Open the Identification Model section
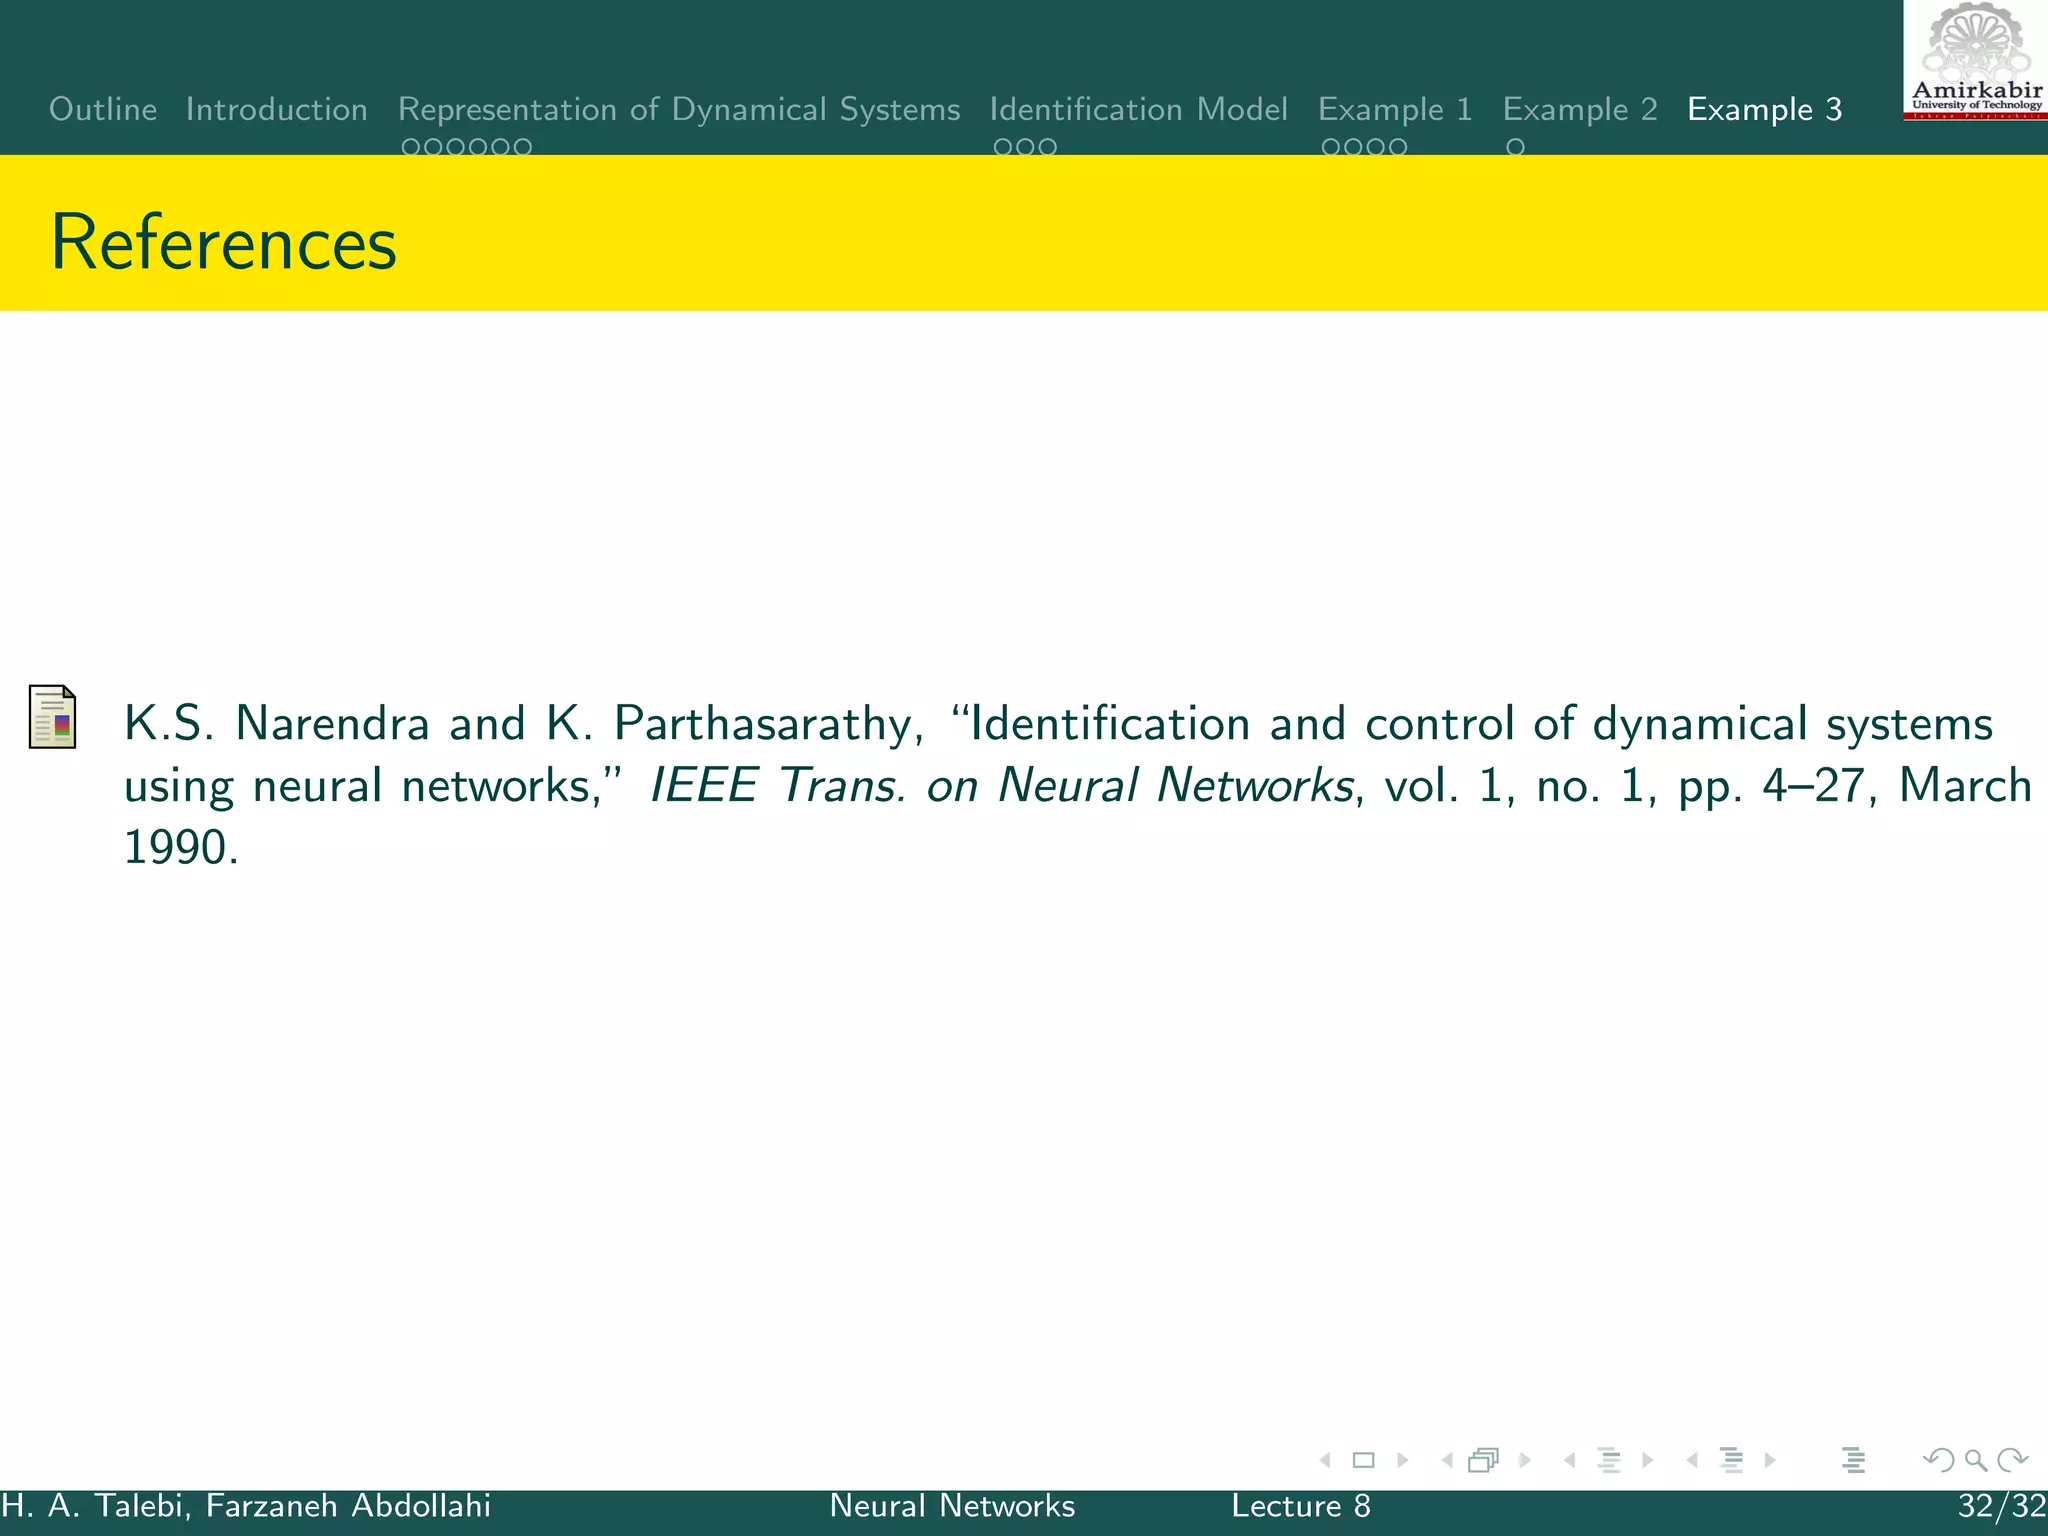This screenshot has height=1536, width=2048. coord(1139,109)
